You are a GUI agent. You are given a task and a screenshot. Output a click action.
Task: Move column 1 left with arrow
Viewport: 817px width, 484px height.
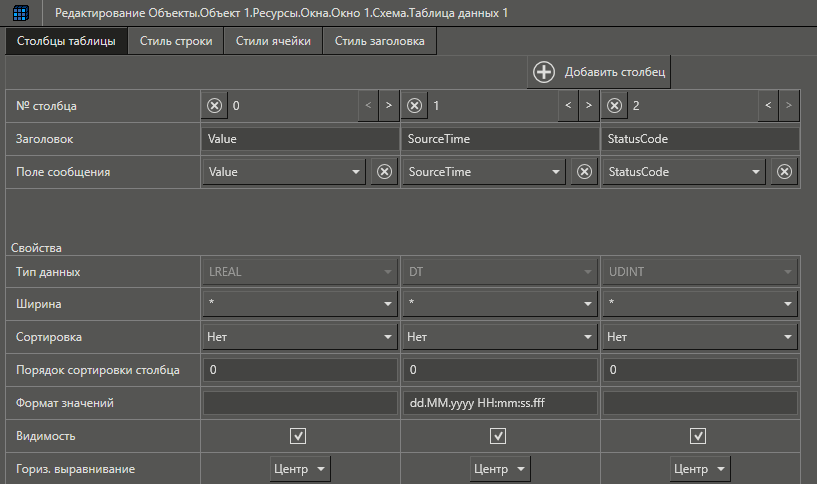pyautogui.click(x=567, y=105)
